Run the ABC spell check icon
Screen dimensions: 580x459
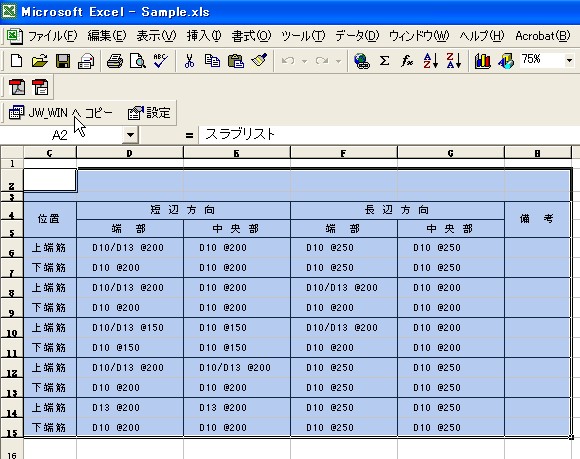point(160,61)
